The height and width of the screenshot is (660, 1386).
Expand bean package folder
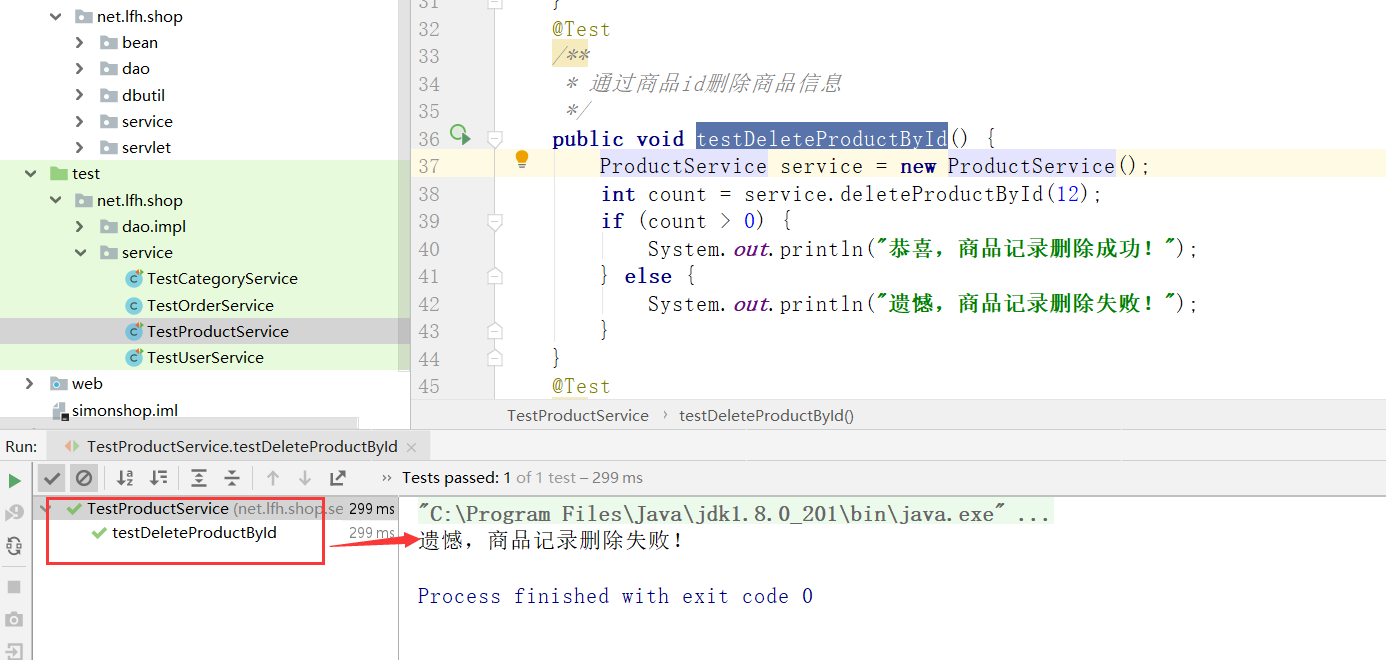pos(80,43)
